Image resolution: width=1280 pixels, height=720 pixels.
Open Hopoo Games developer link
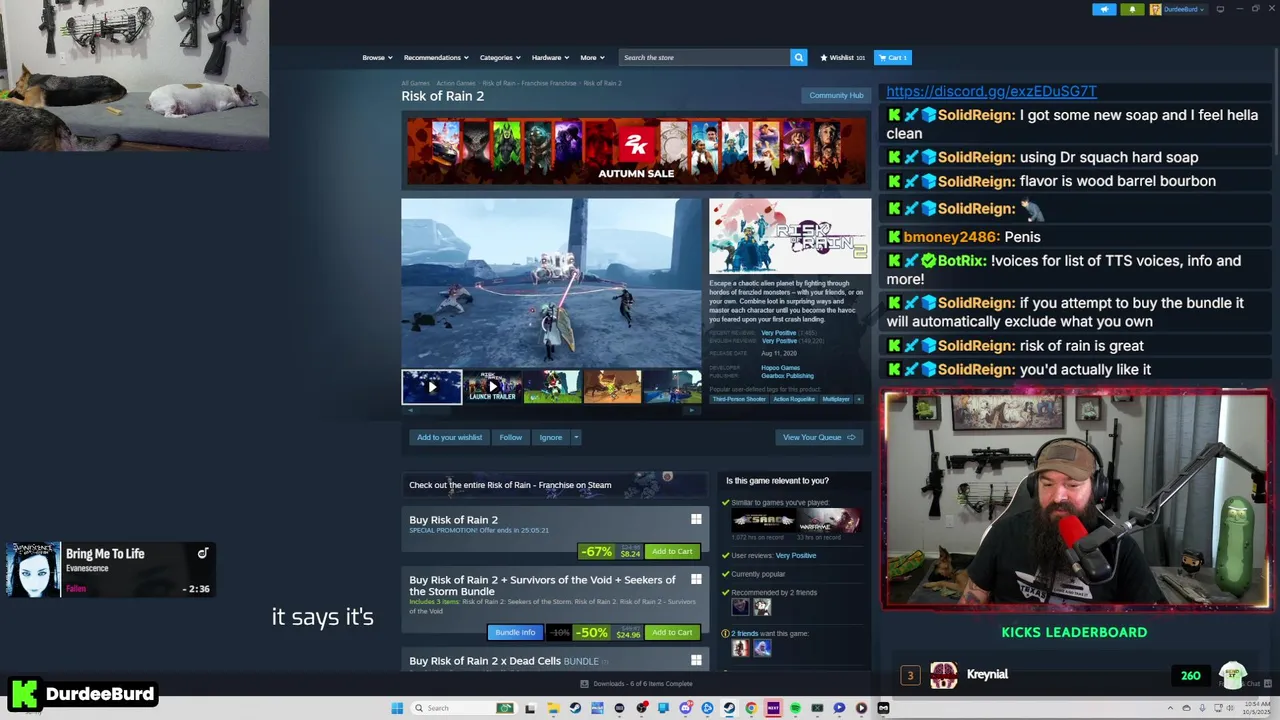tap(780, 367)
